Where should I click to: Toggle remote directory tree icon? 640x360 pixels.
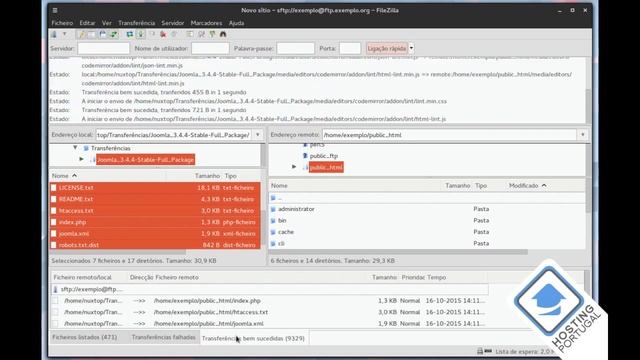pos(102,35)
